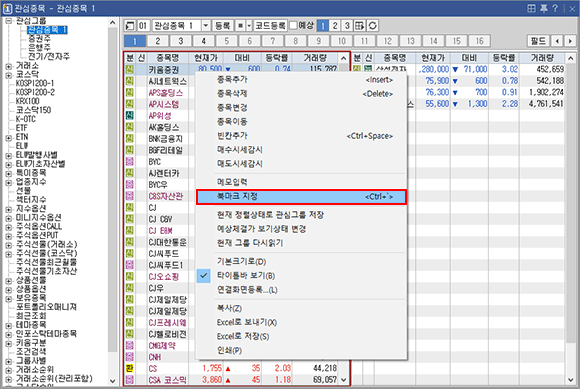Switch to group tab 4
This screenshot has height=389, width=580.
tap(203, 41)
